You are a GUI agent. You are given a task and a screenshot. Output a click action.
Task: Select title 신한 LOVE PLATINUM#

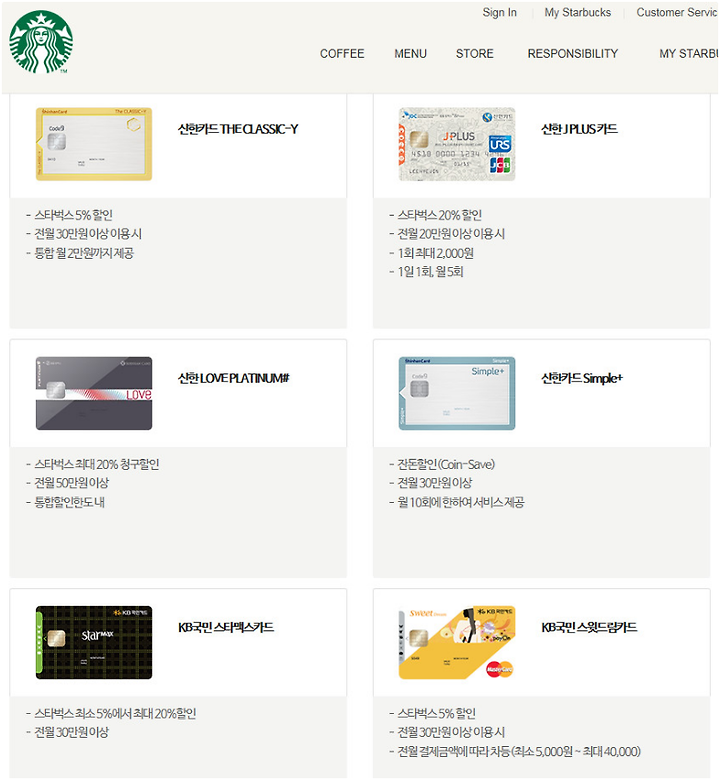233,379
